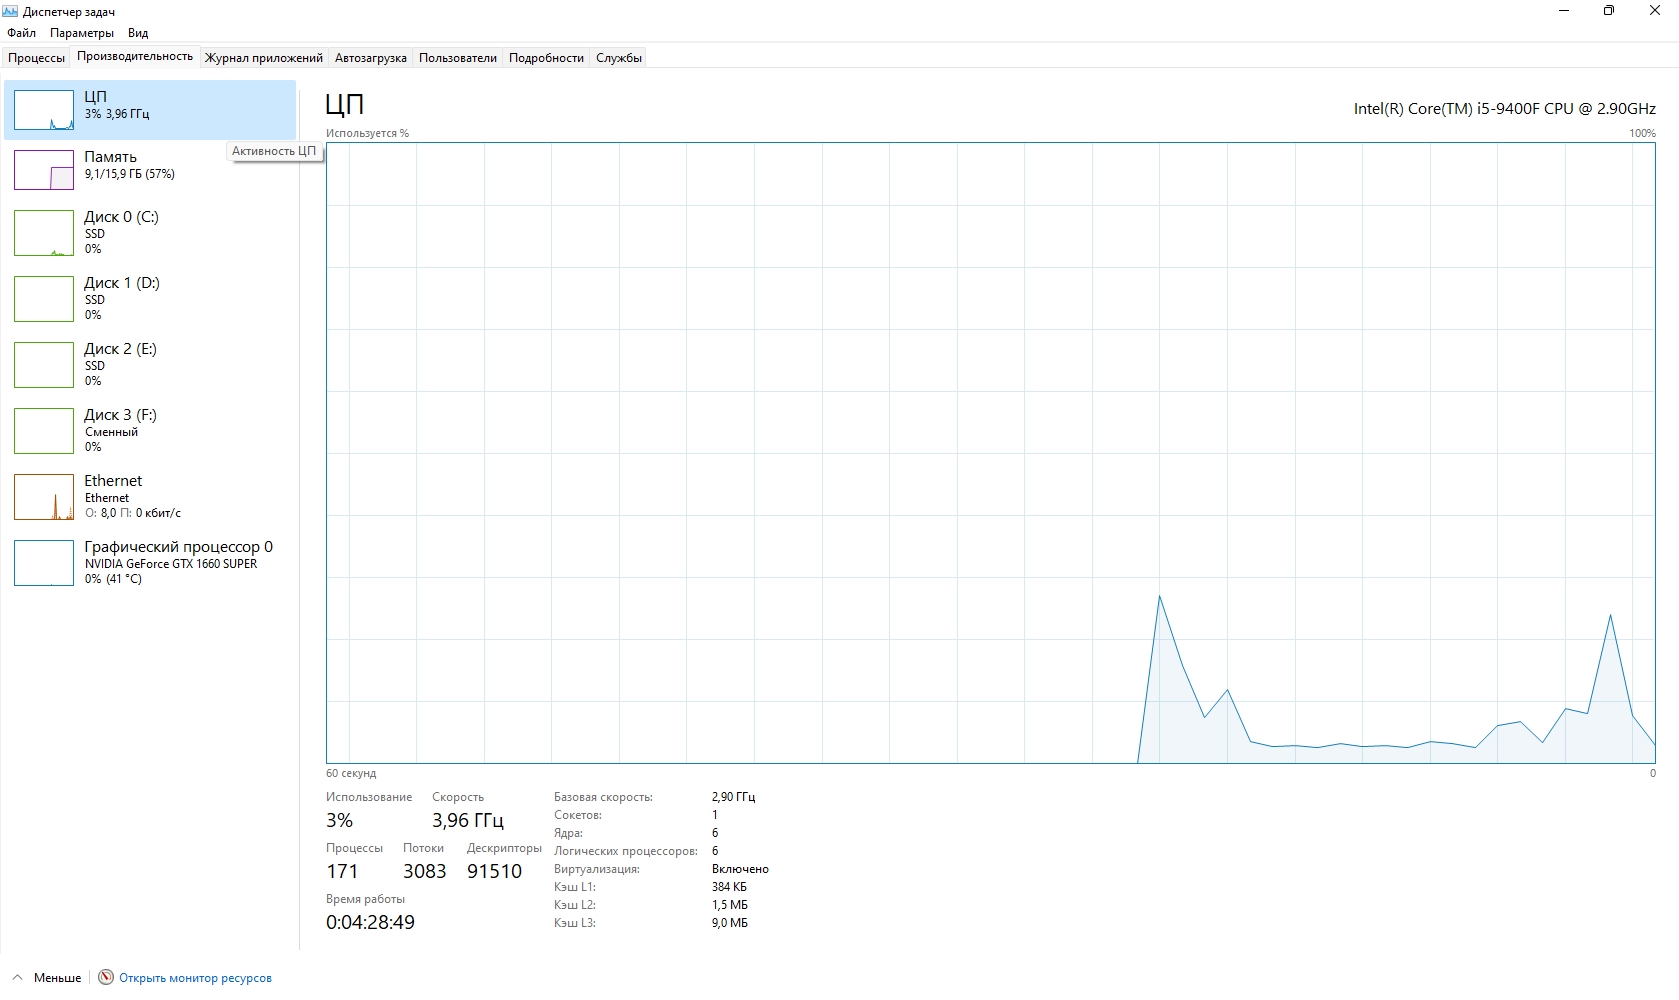The image size is (1679, 1000).
Task: Click the Task Manager title bar icon
Action: (11, 12)
